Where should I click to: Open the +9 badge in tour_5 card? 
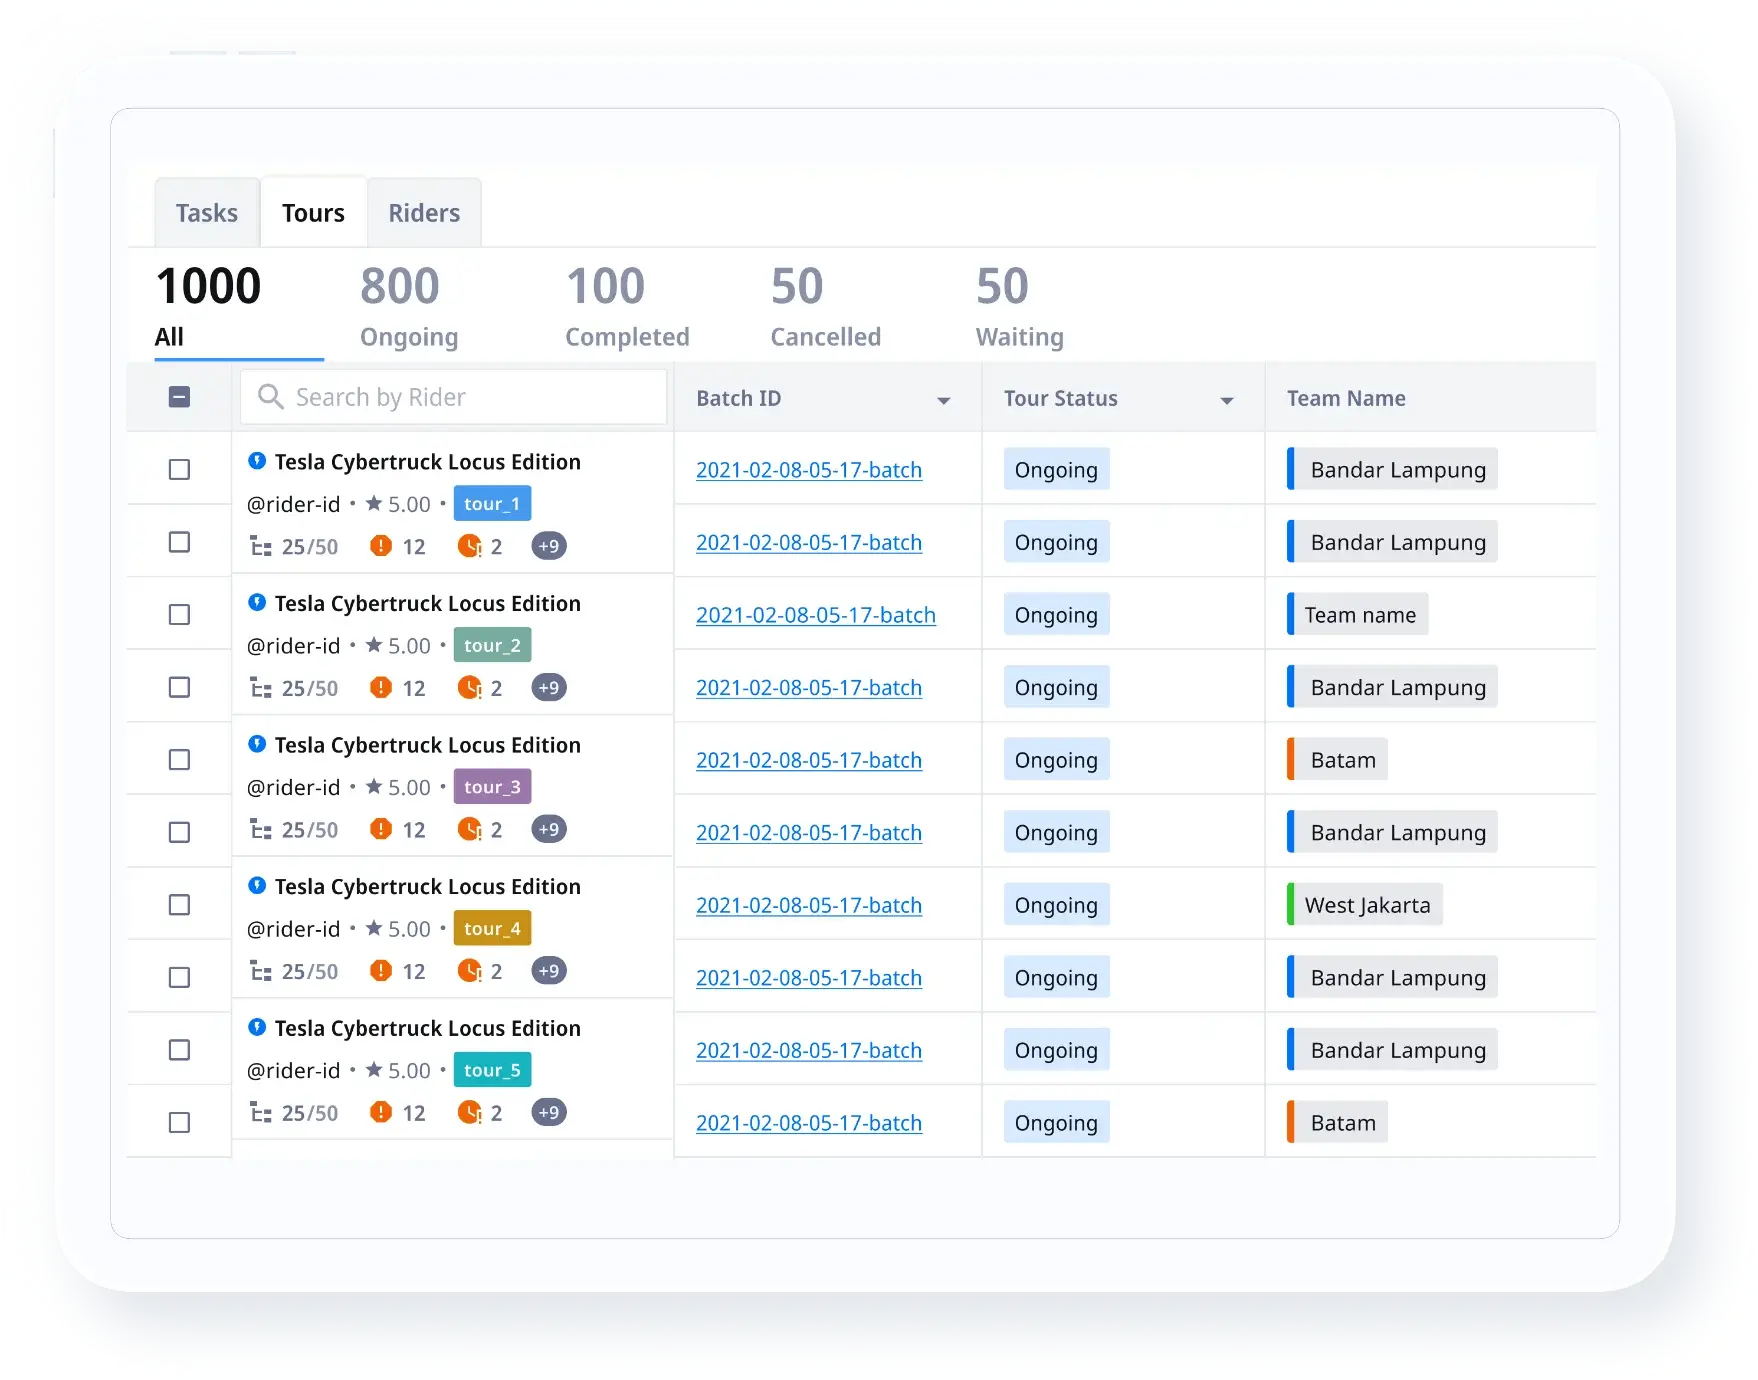549,1113
